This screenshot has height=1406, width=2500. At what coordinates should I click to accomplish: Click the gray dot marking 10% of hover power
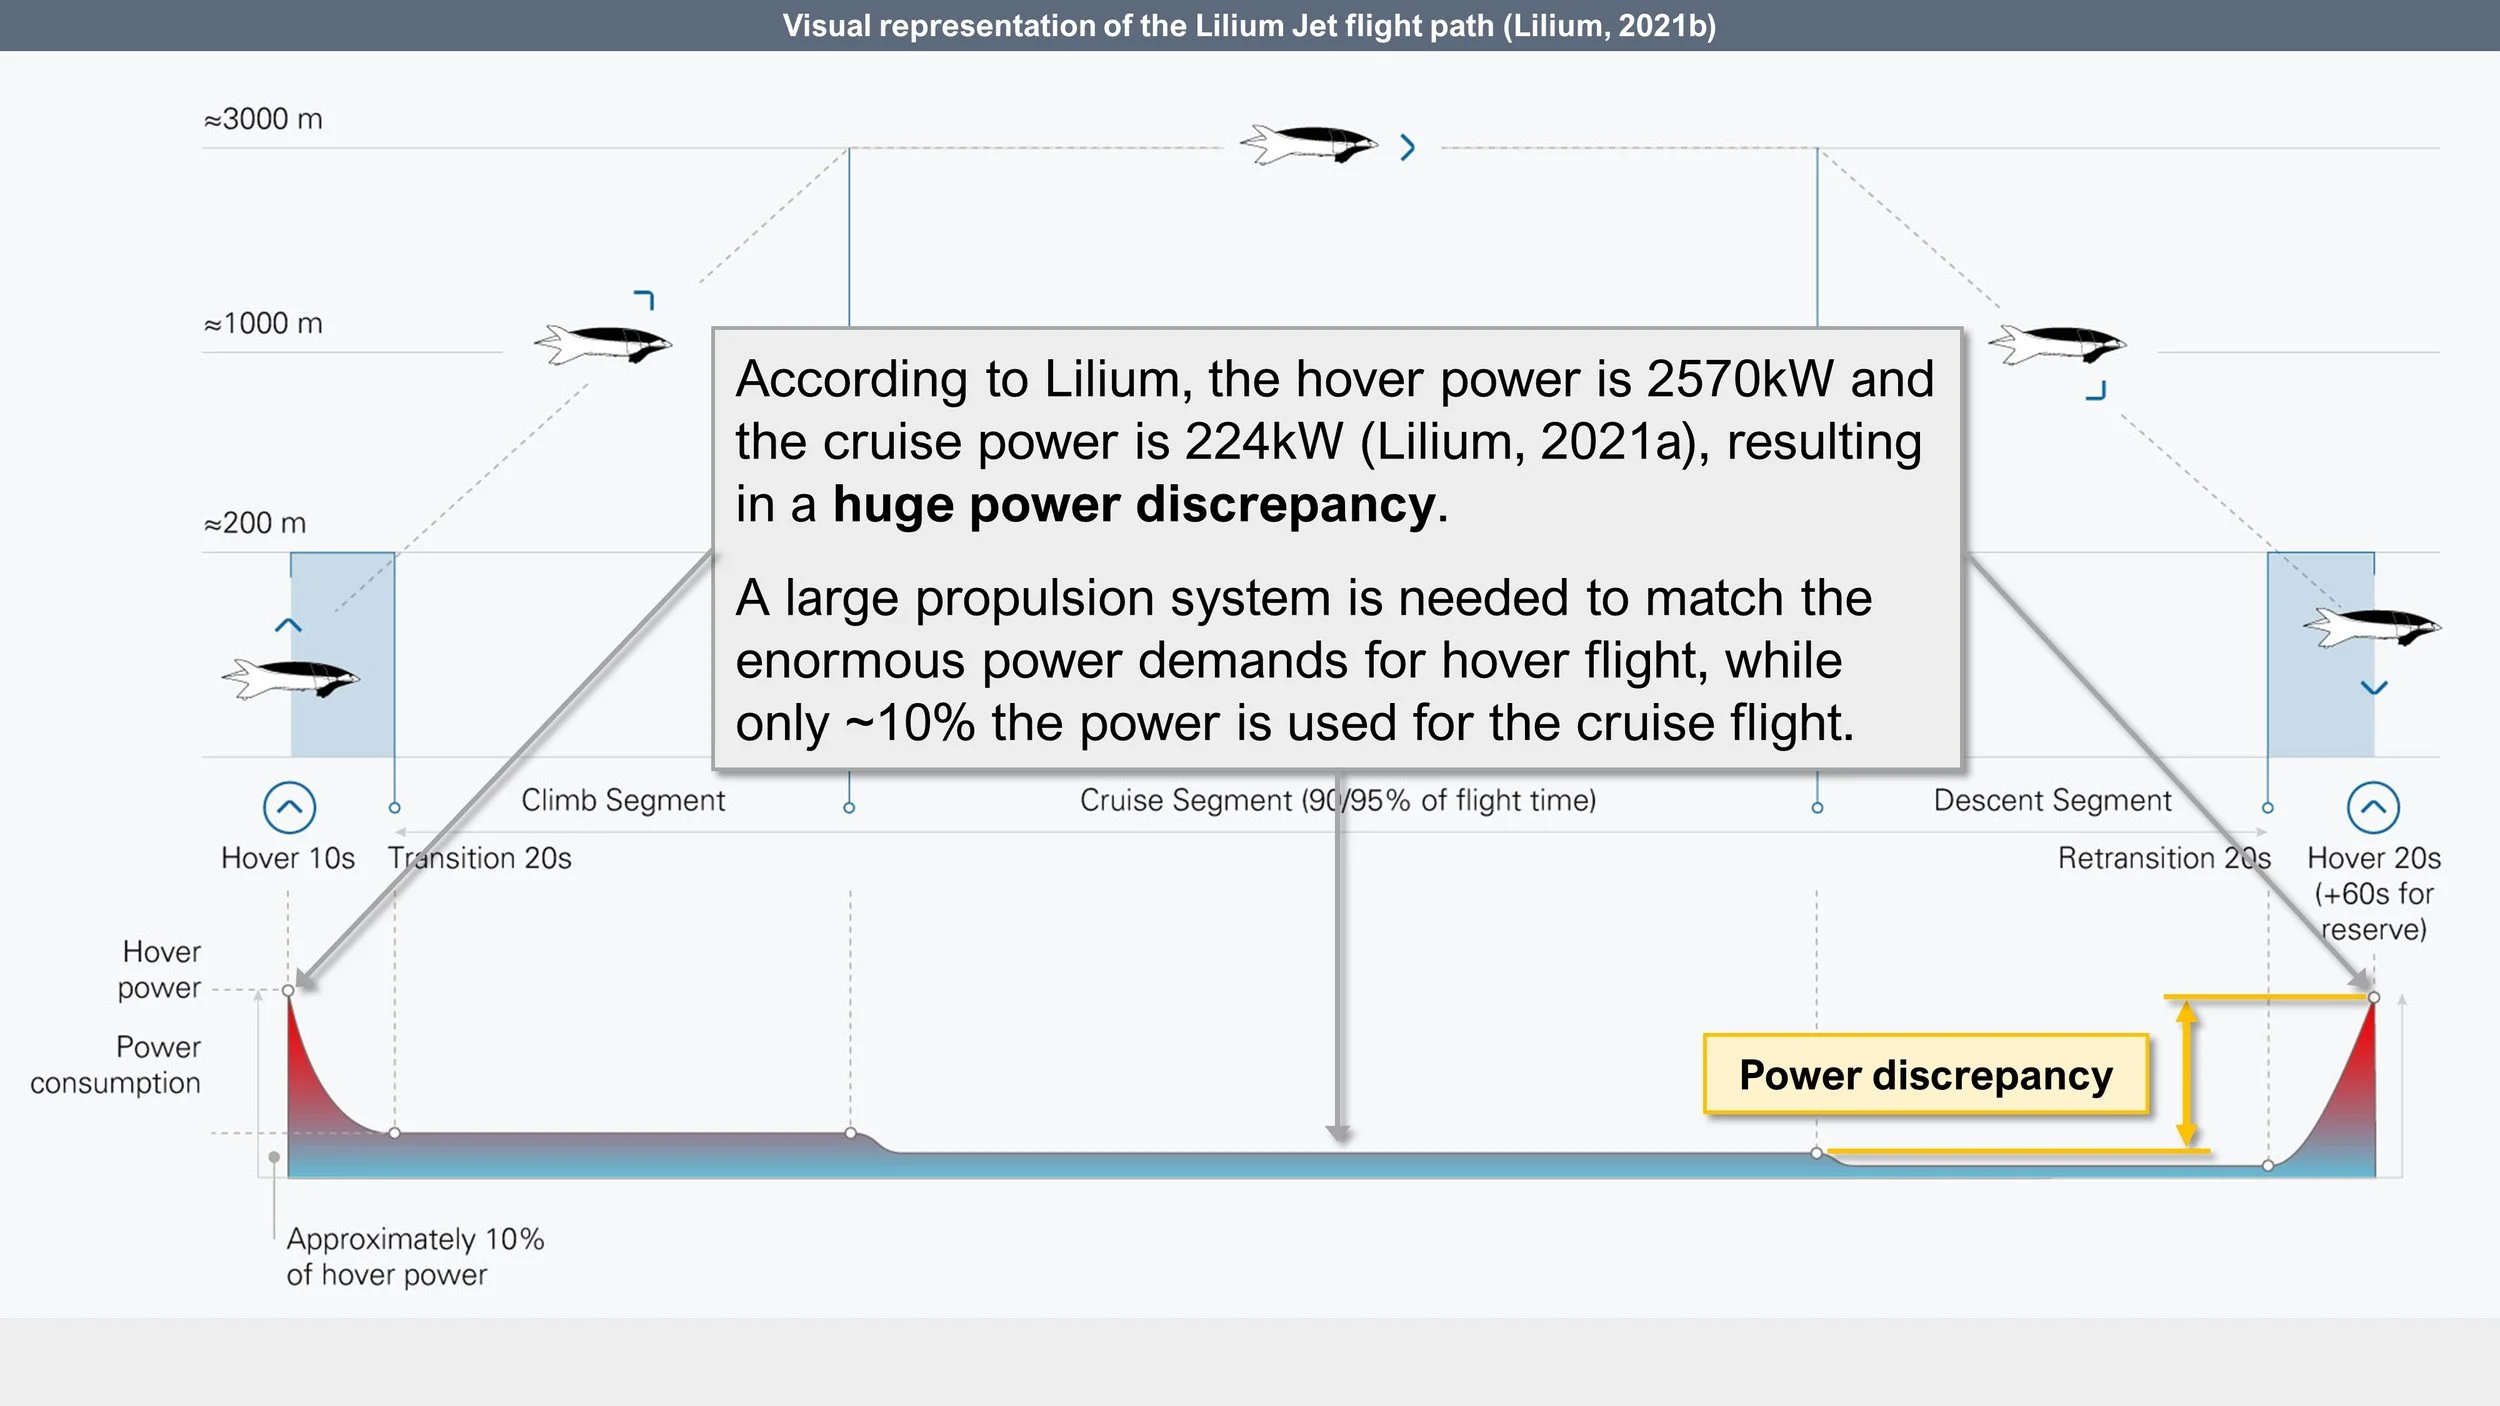[x=274, y=1157]
